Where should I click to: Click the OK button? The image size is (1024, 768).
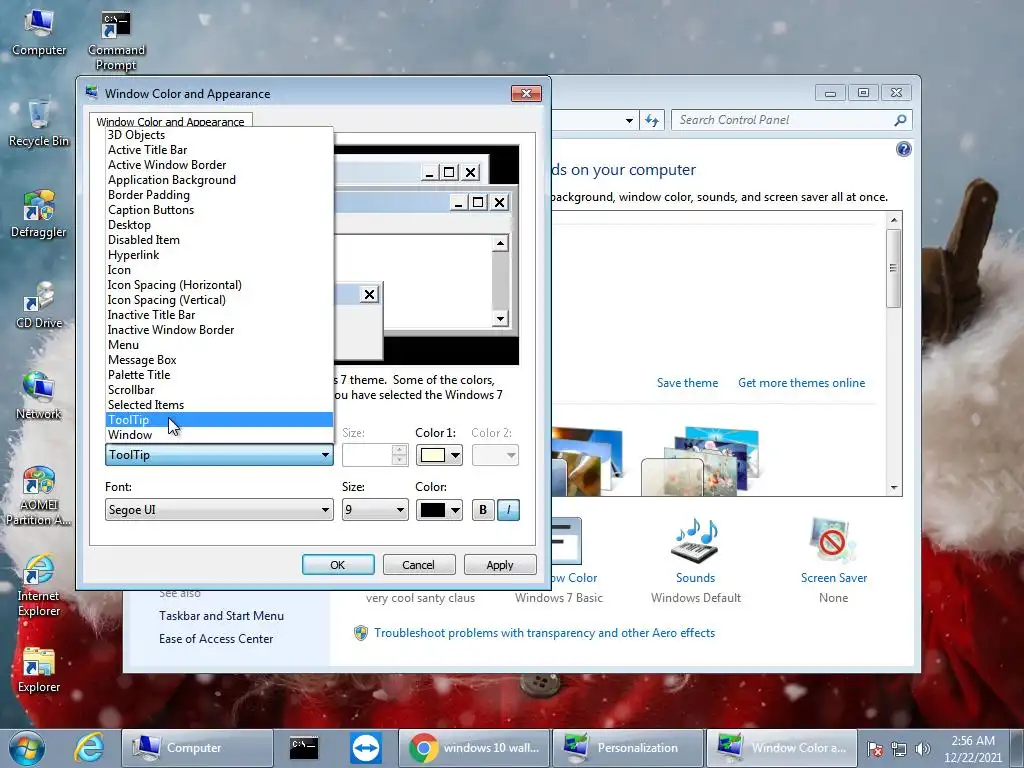338,565
